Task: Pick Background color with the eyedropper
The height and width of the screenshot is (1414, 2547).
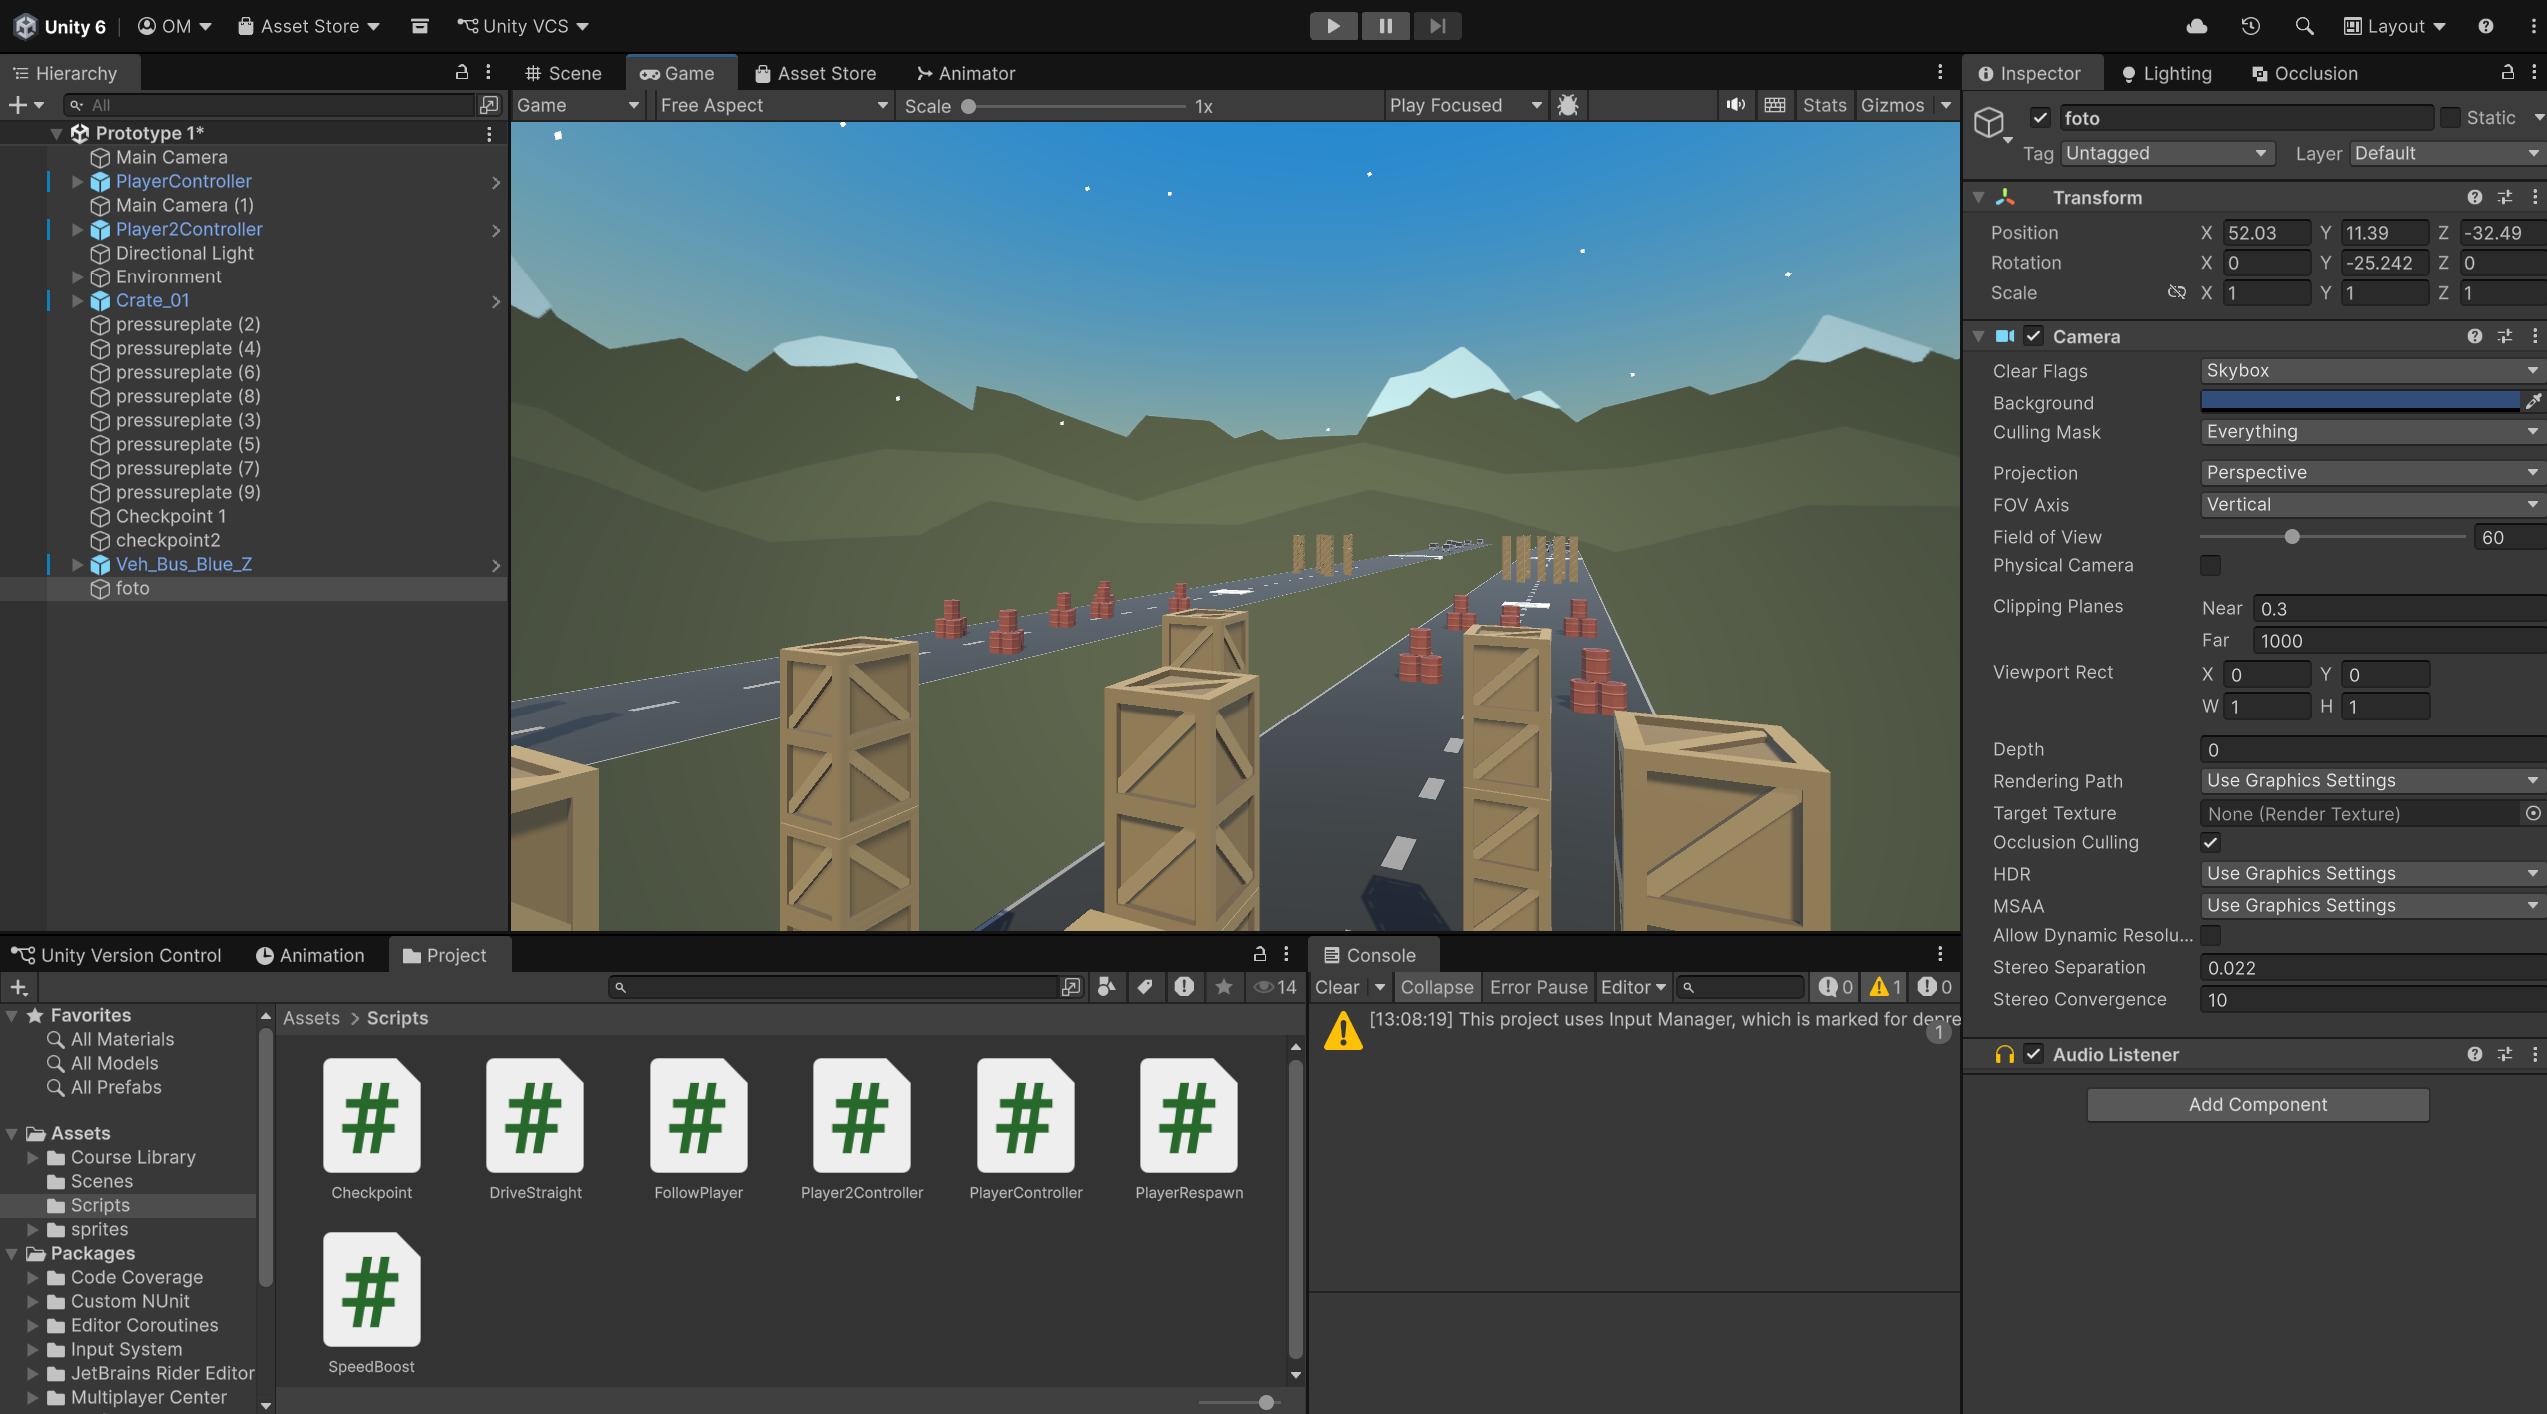Action: coord(2533,401)
